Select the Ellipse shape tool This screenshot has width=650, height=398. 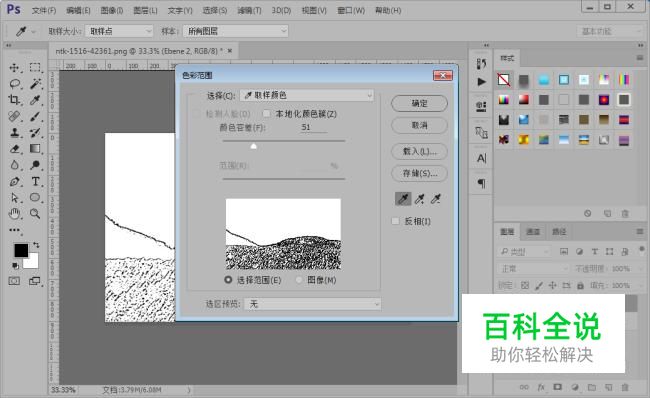tap(35, 197)
